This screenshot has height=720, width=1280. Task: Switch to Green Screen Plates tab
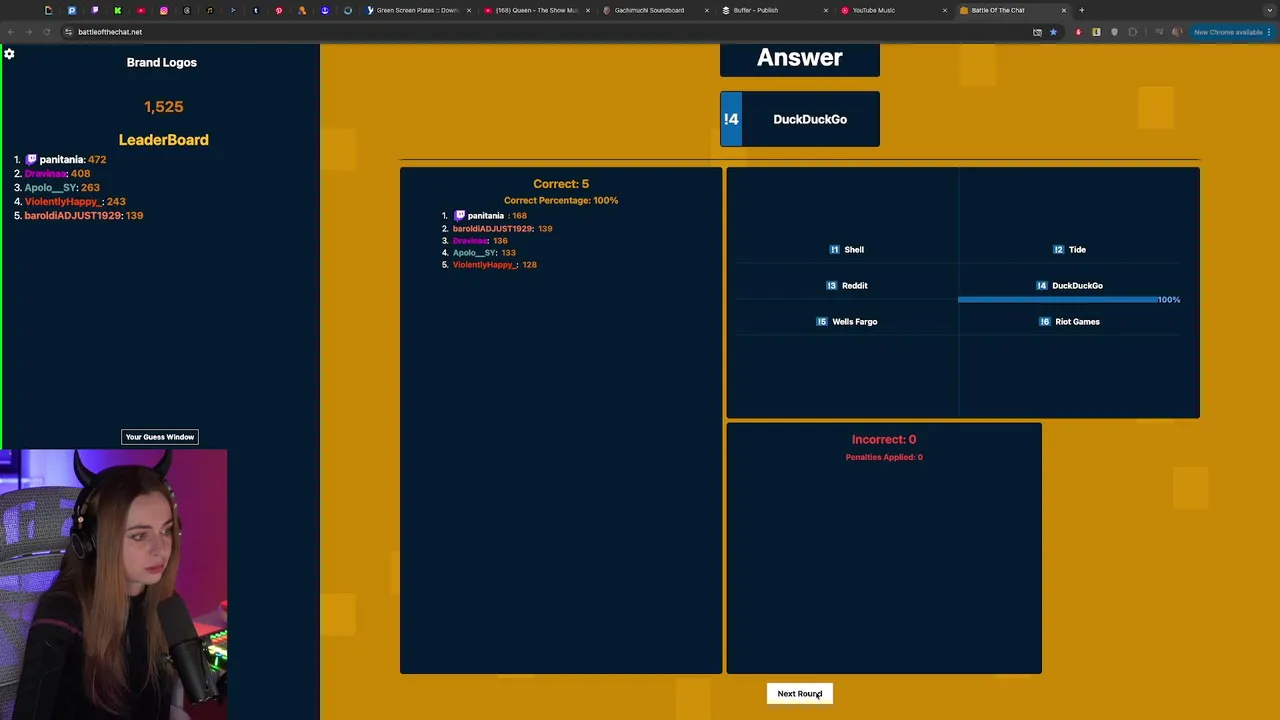point(417,10)
